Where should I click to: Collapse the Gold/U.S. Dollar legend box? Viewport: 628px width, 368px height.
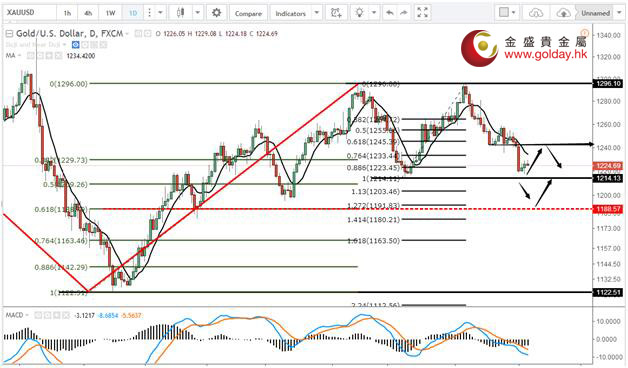(x=9, y=34)
